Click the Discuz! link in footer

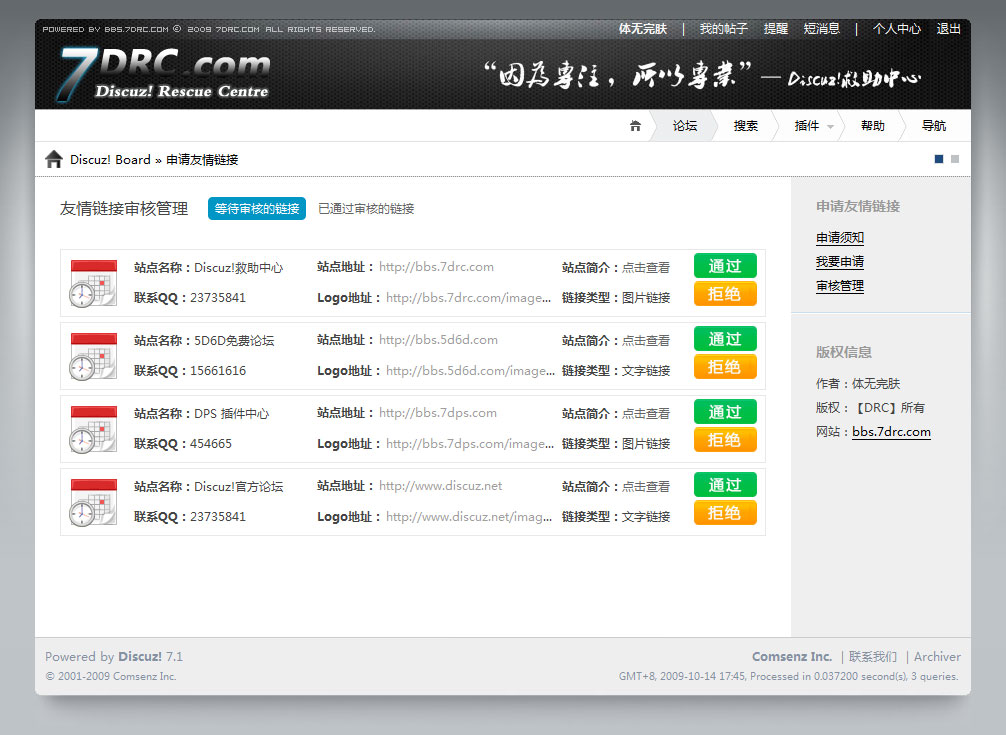pos(140,657)
